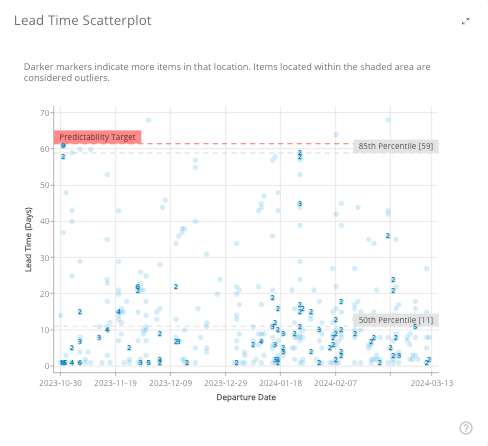Viewport: 488px width, 446px height.
Task: Click the 64-day data point above 2024-02-07
Action: point(336,135)
